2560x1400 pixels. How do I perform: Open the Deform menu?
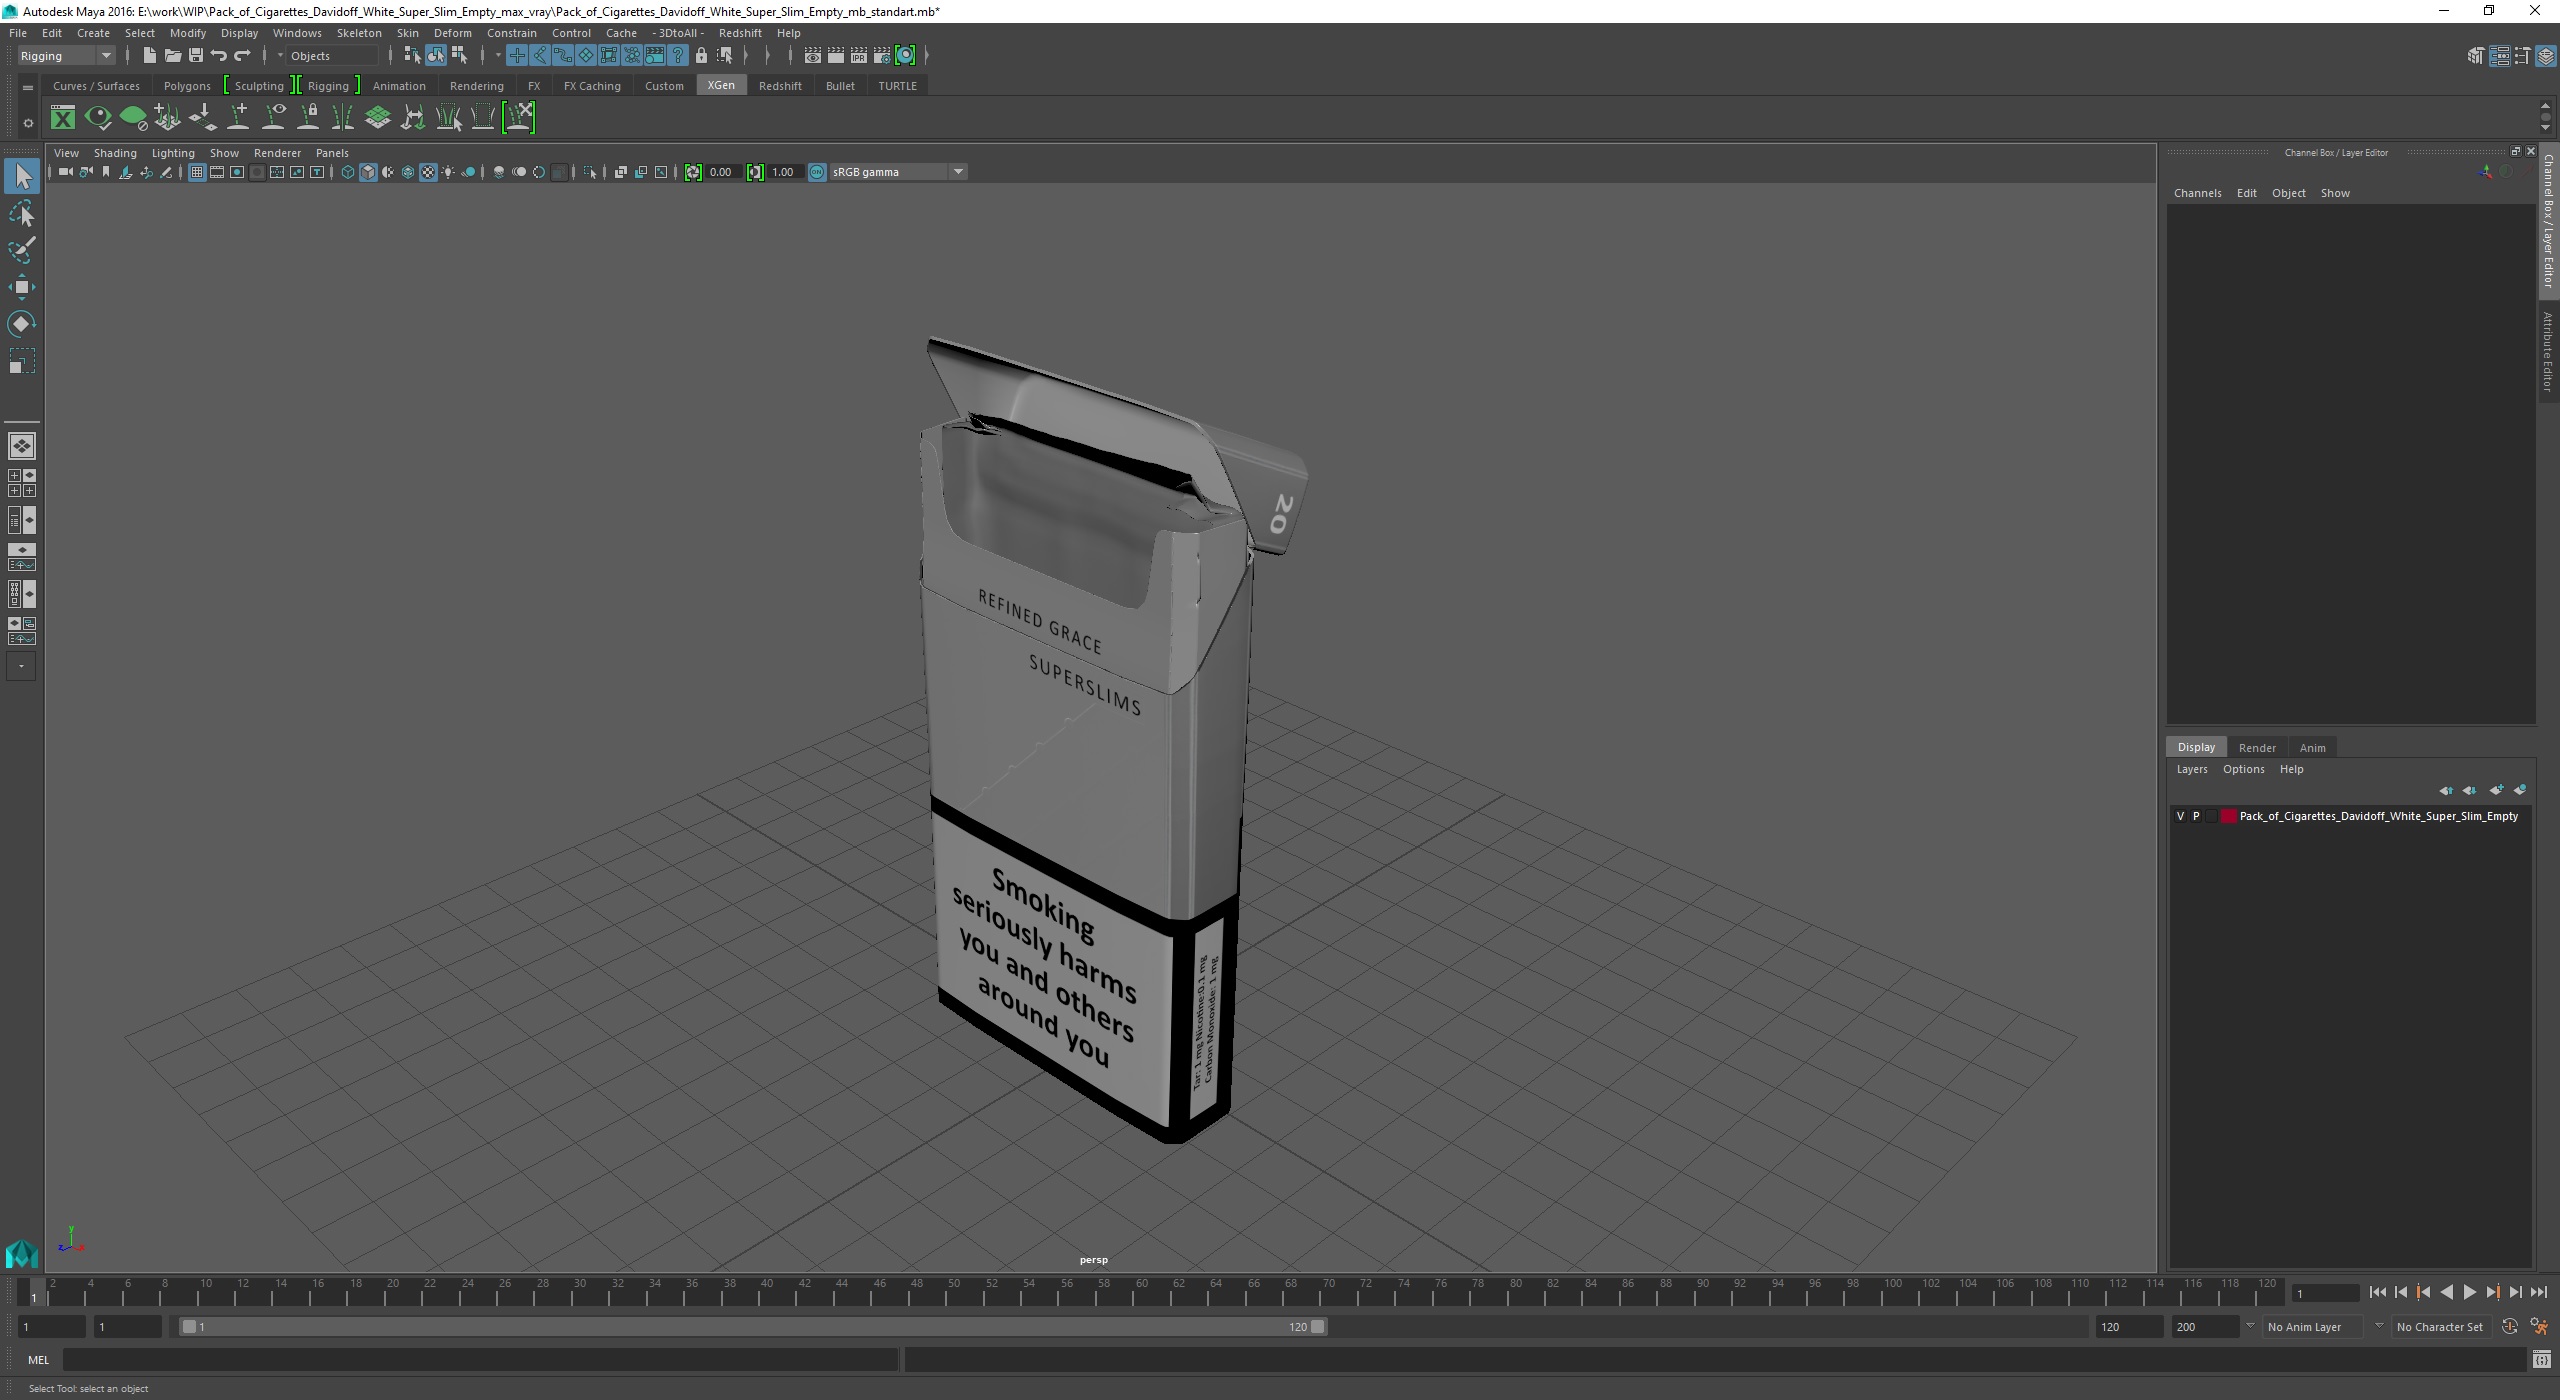[x=452, y=33]
